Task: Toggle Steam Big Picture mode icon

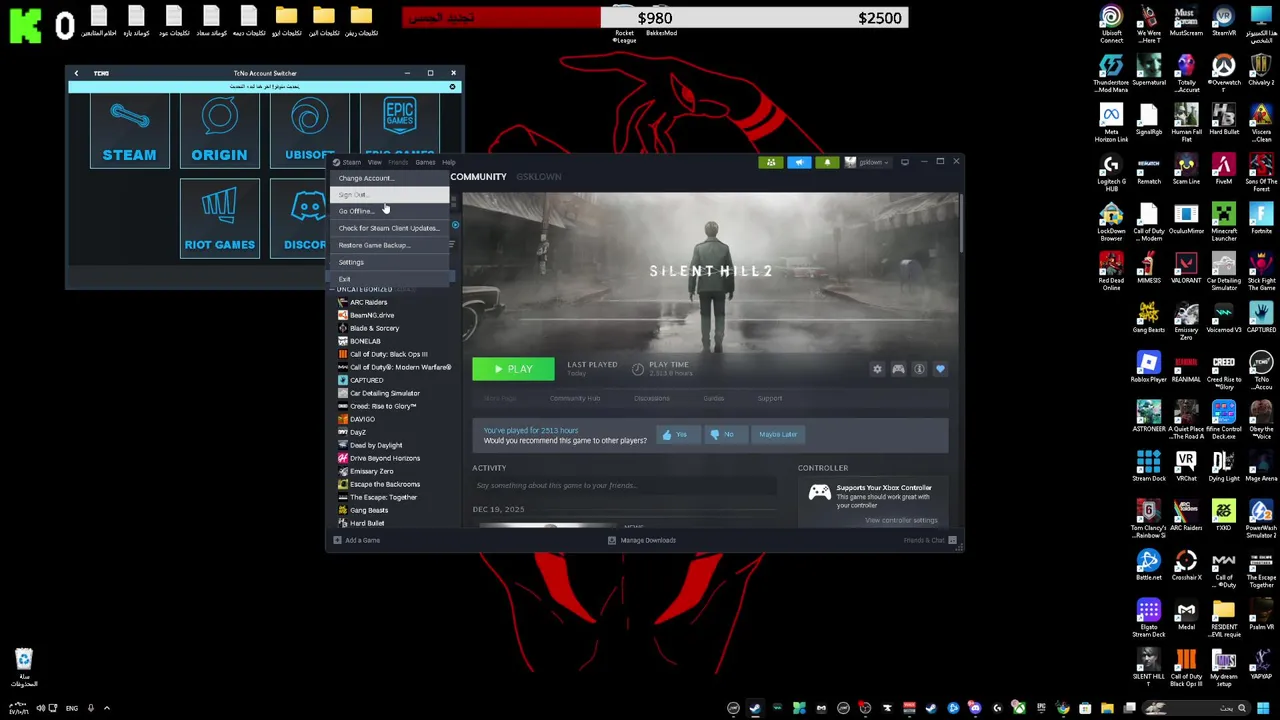Action: click(x=905, y=162)
